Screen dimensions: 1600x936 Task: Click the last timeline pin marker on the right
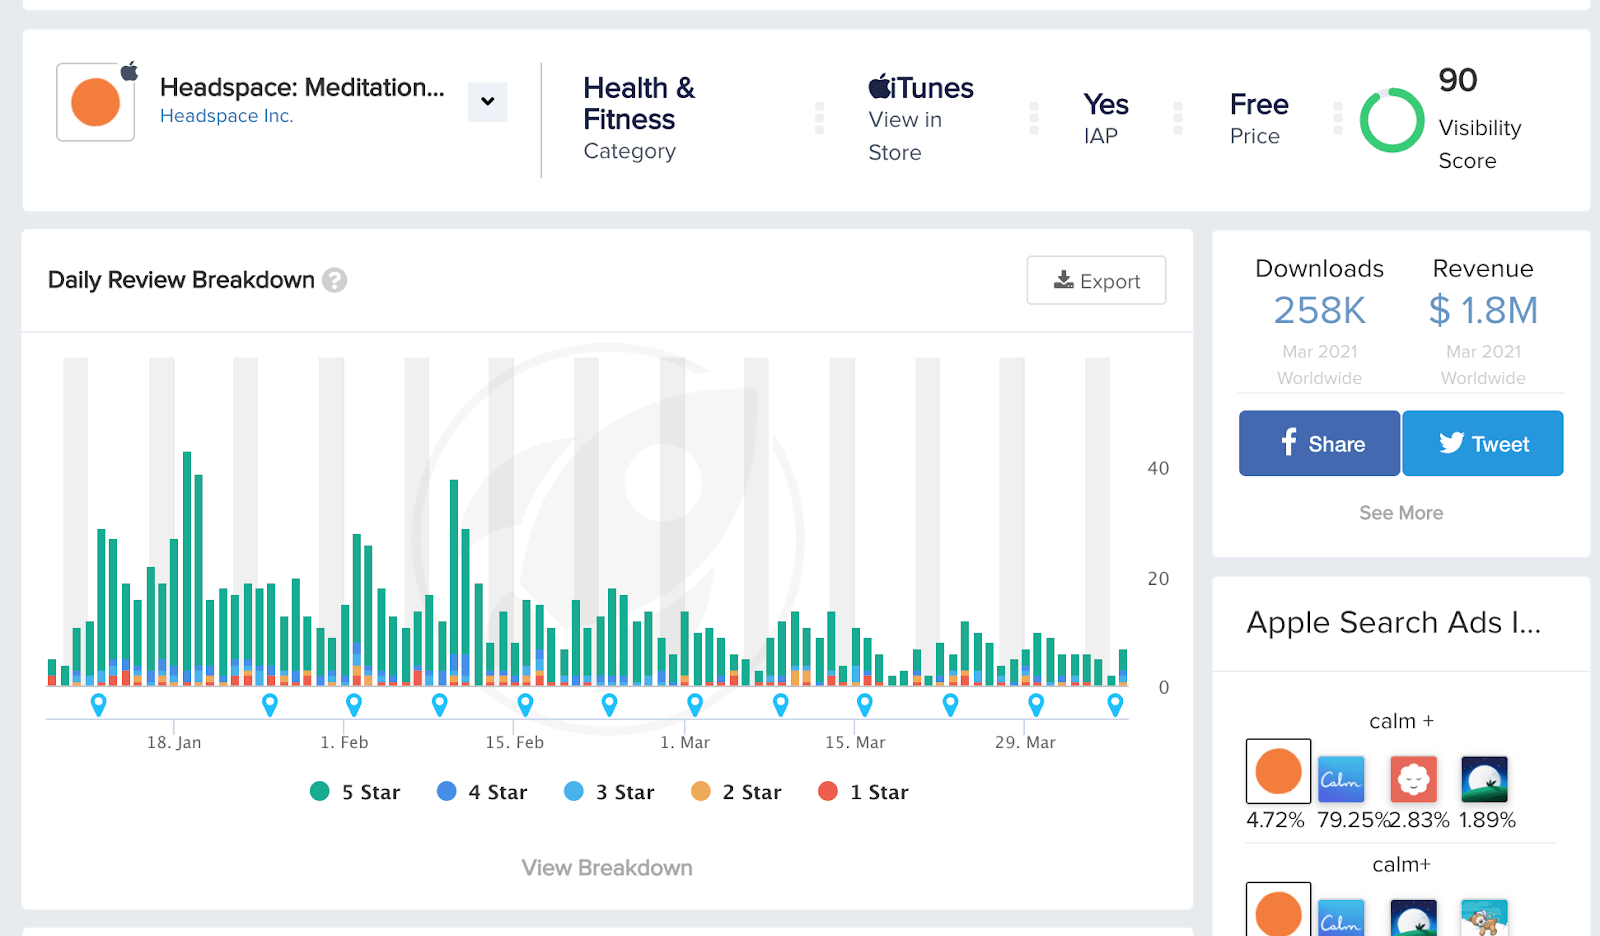coord(1115,704)
